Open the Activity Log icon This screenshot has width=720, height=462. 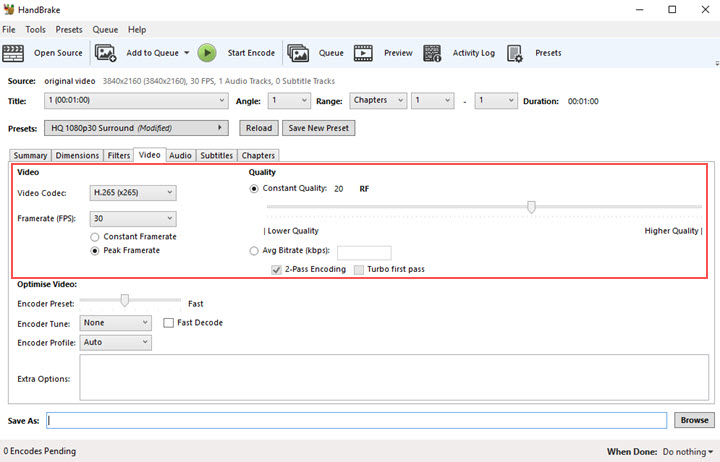[433, 53]
